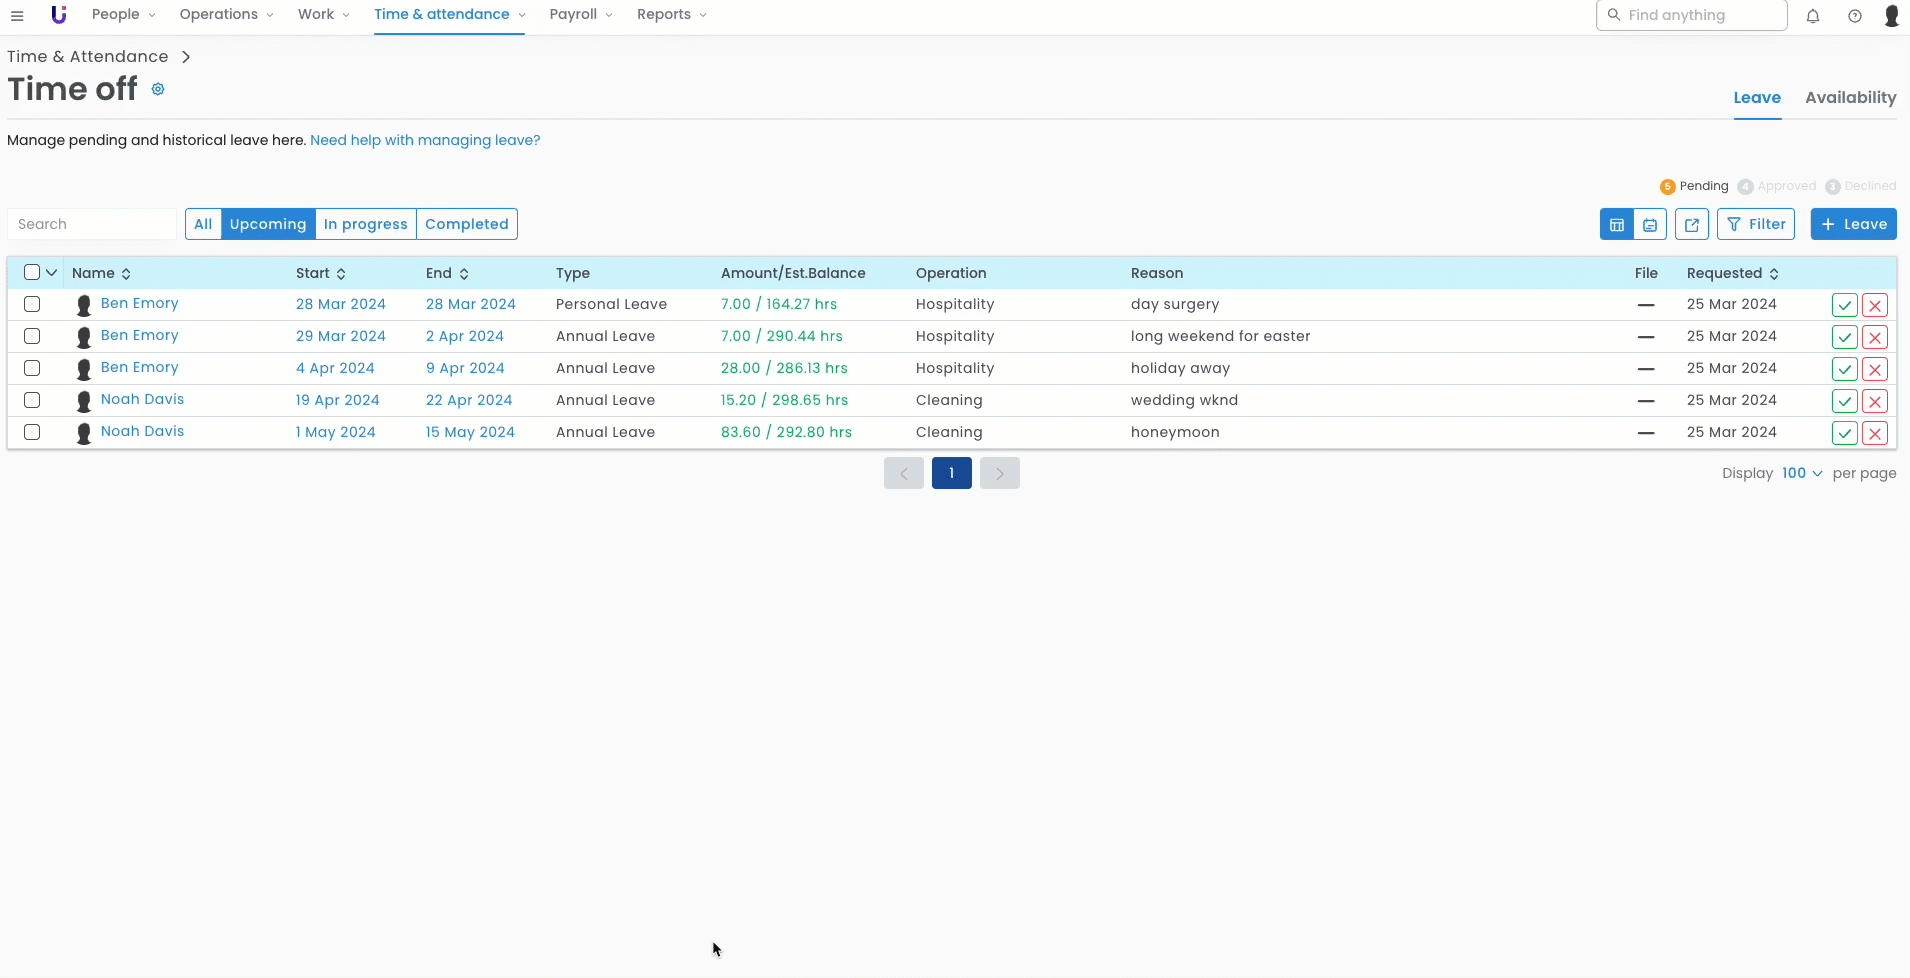Image resolution: width=1910 pixels, height=978 pixels.
Task: Tick checkbox for Ben Emory's holiday away row
Action: [x=32, y=368]
